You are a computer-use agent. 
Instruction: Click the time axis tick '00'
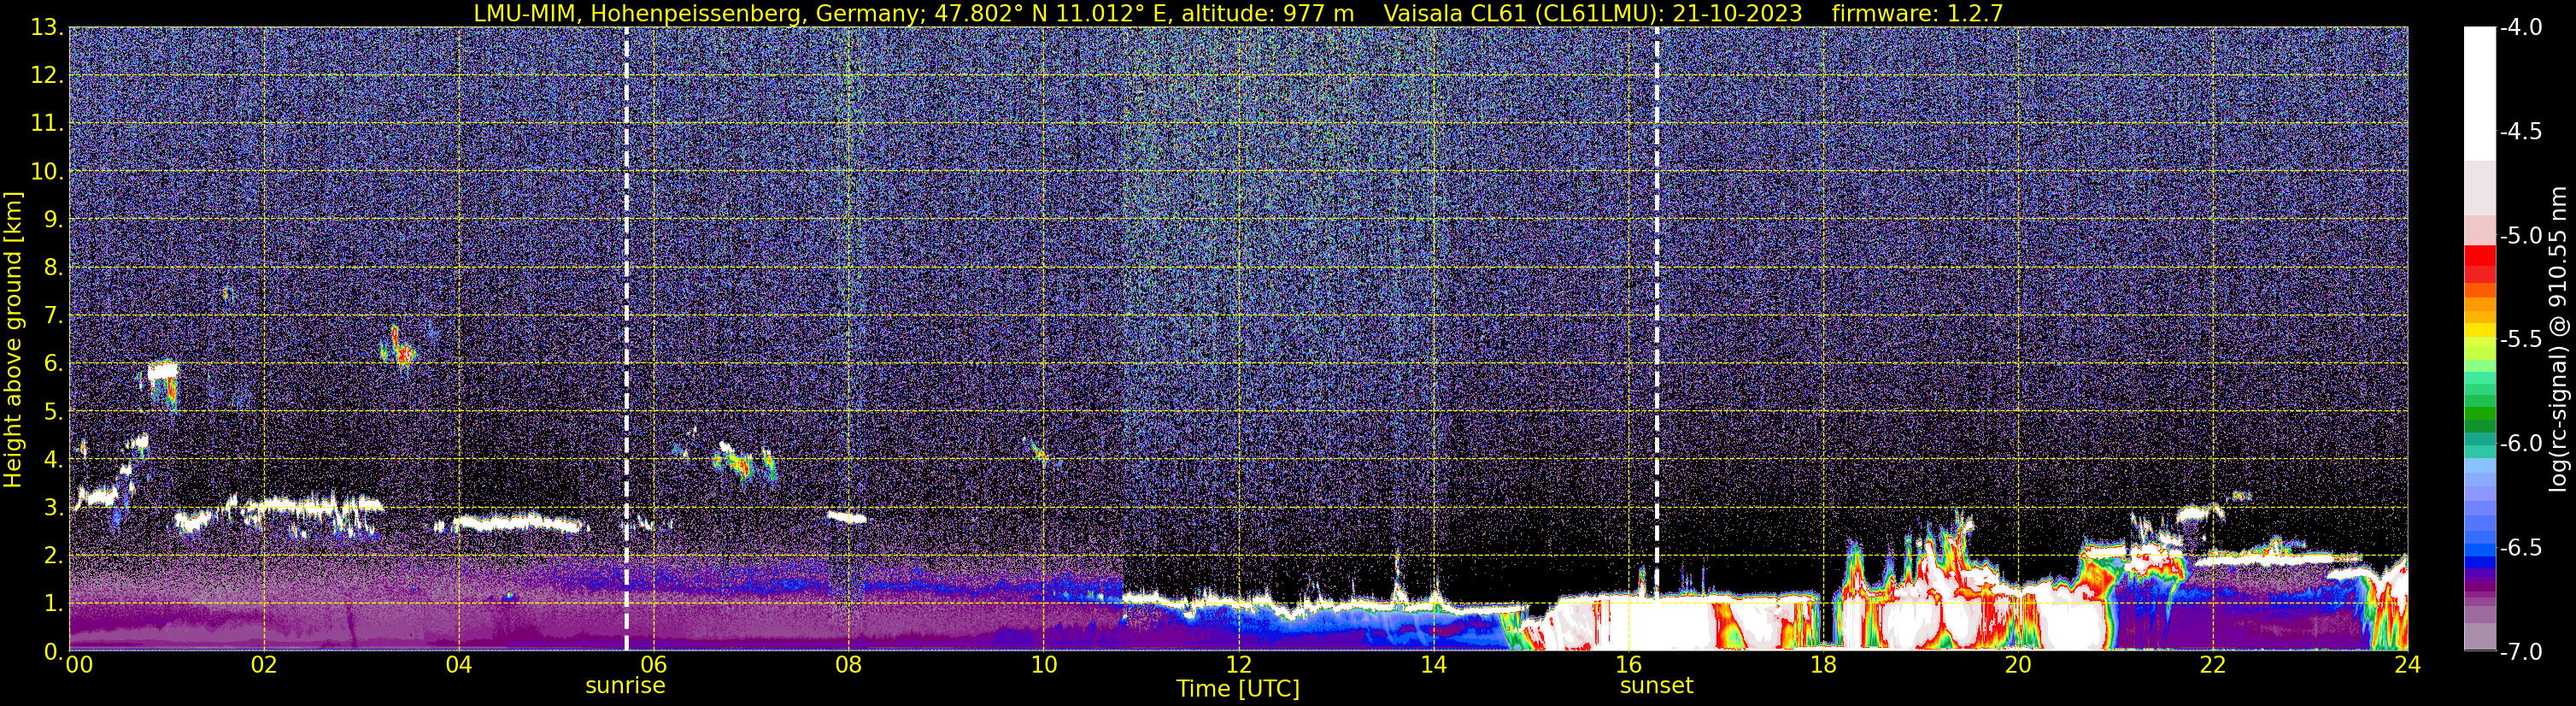pos(78,665)
